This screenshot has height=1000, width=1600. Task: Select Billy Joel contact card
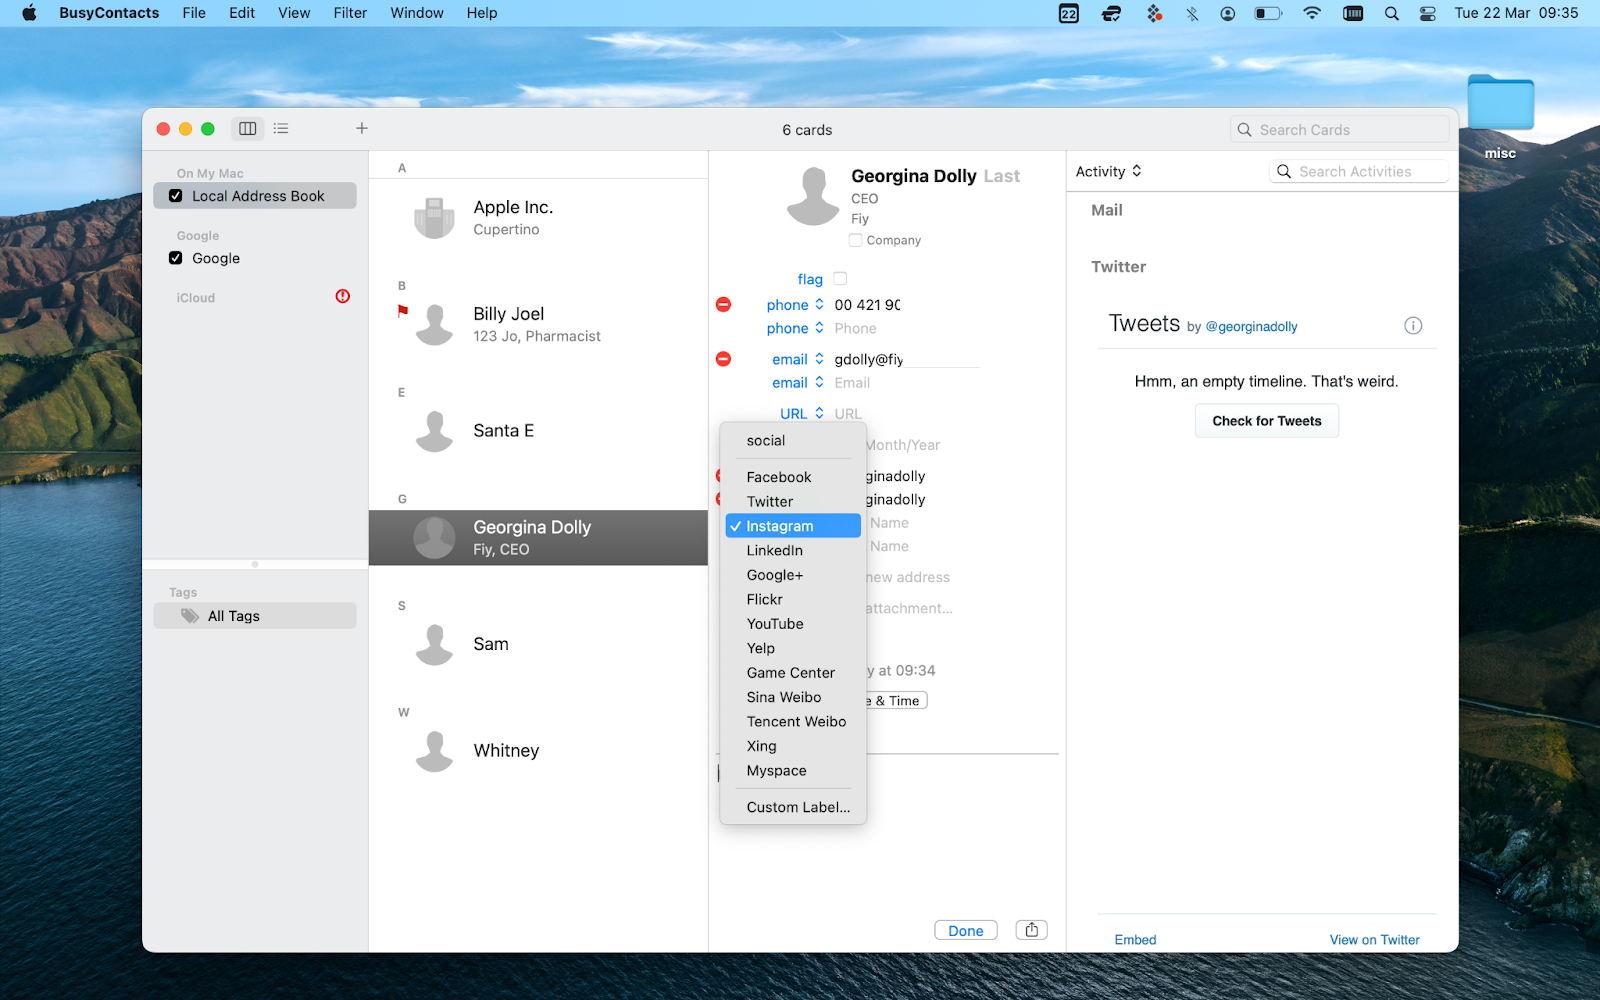[538, 324]
